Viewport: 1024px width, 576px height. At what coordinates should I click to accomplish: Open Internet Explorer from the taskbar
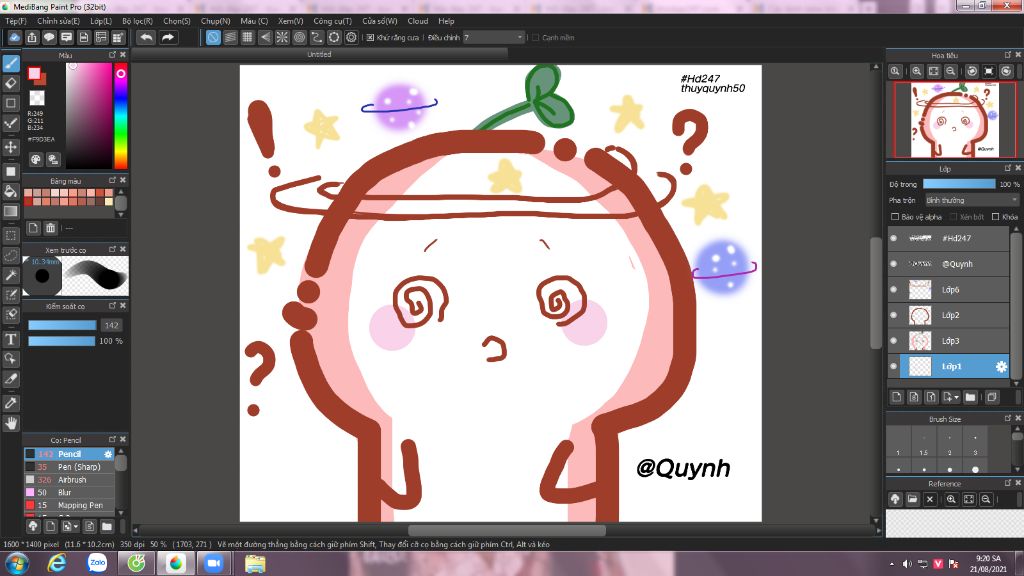click(57, 563)
